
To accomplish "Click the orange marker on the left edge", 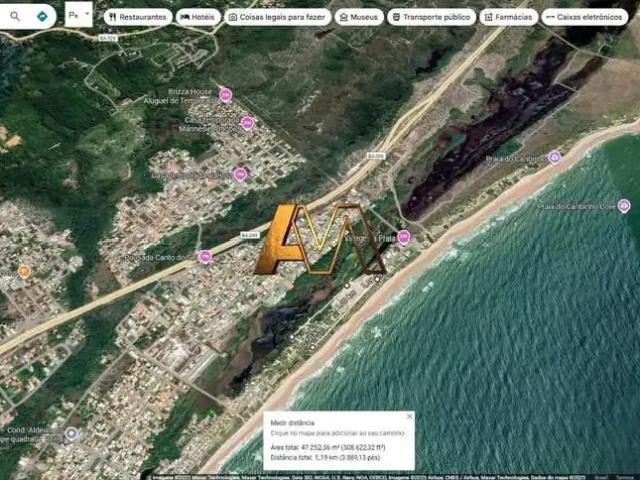I will pos(24,271).
